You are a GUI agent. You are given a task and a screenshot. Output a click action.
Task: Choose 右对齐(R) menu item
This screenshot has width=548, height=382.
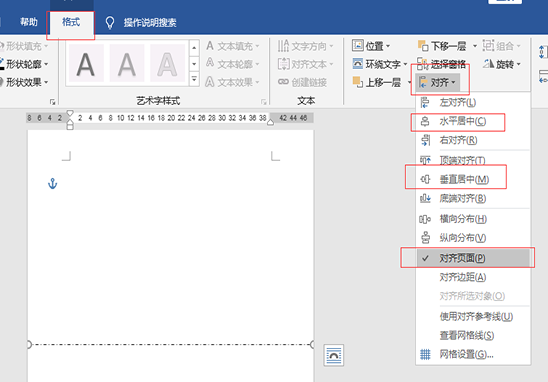click(473, 140)
